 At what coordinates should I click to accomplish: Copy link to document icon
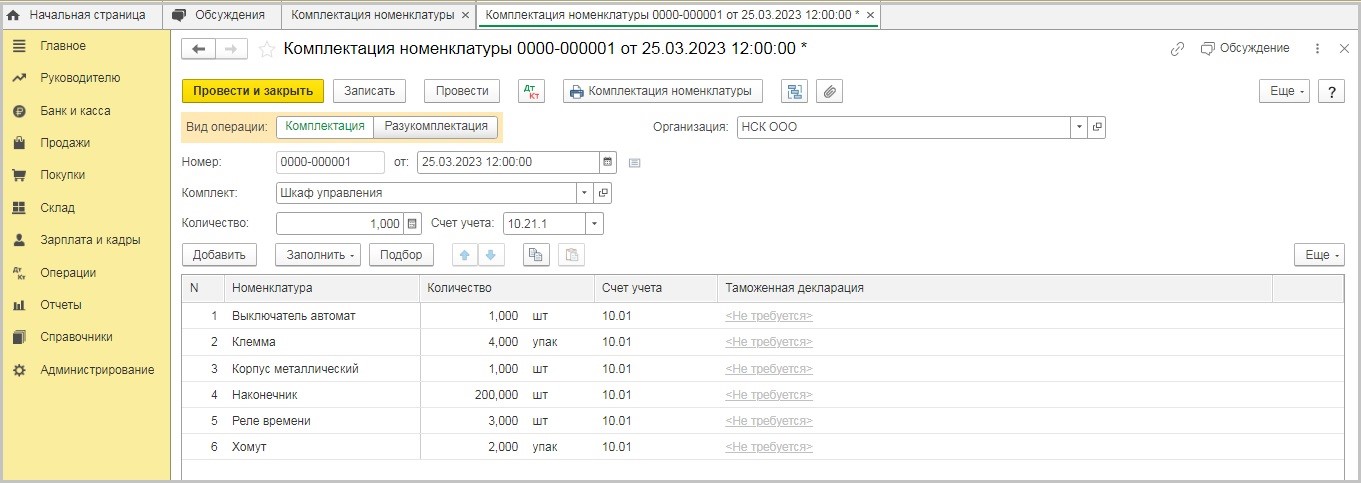pos(1177,49)
